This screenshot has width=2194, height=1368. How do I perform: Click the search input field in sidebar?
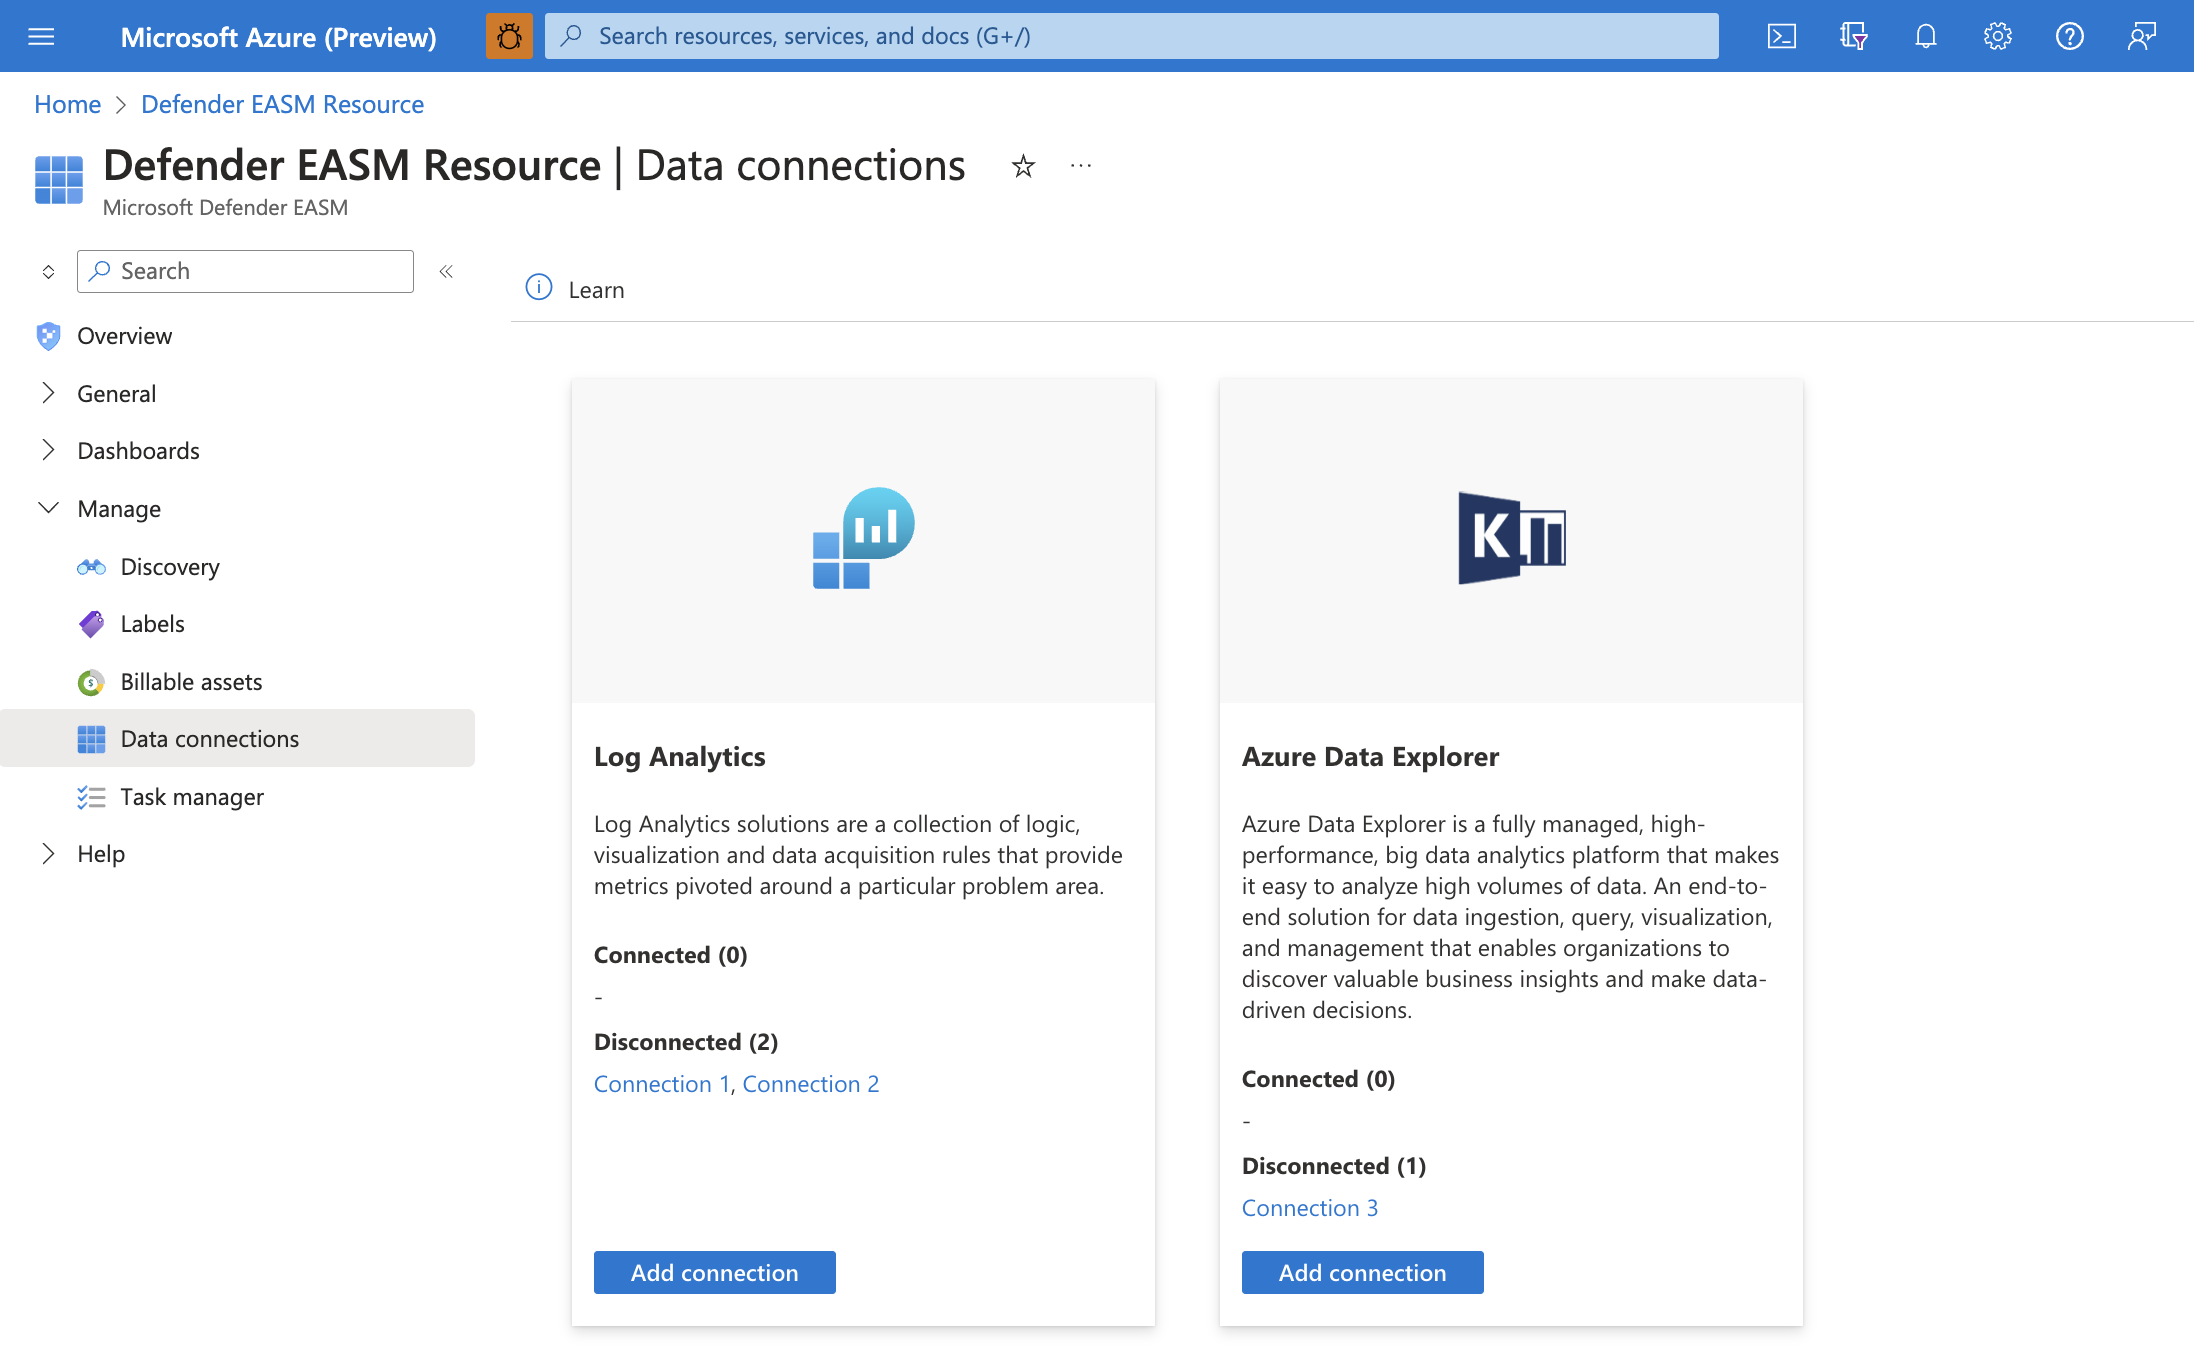click(x=244, y=270)
